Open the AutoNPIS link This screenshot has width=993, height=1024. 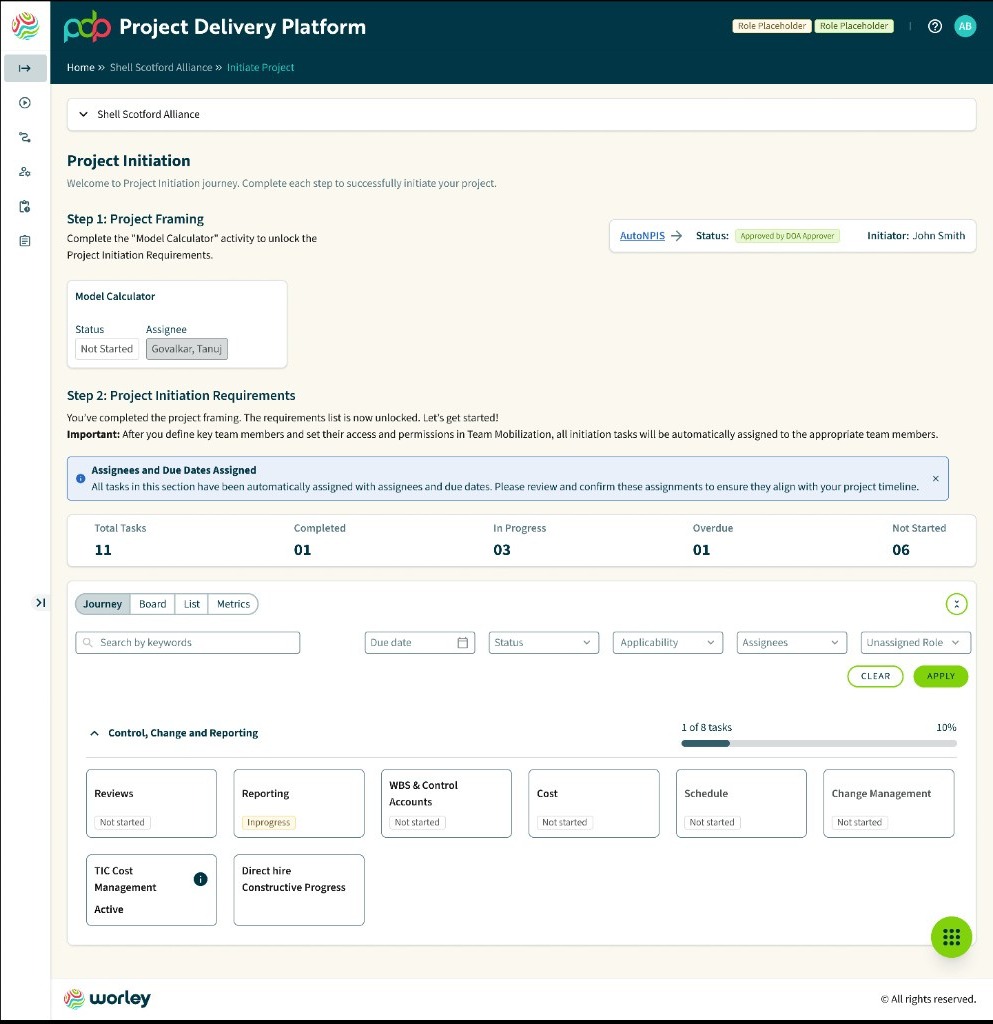(642, 236)
